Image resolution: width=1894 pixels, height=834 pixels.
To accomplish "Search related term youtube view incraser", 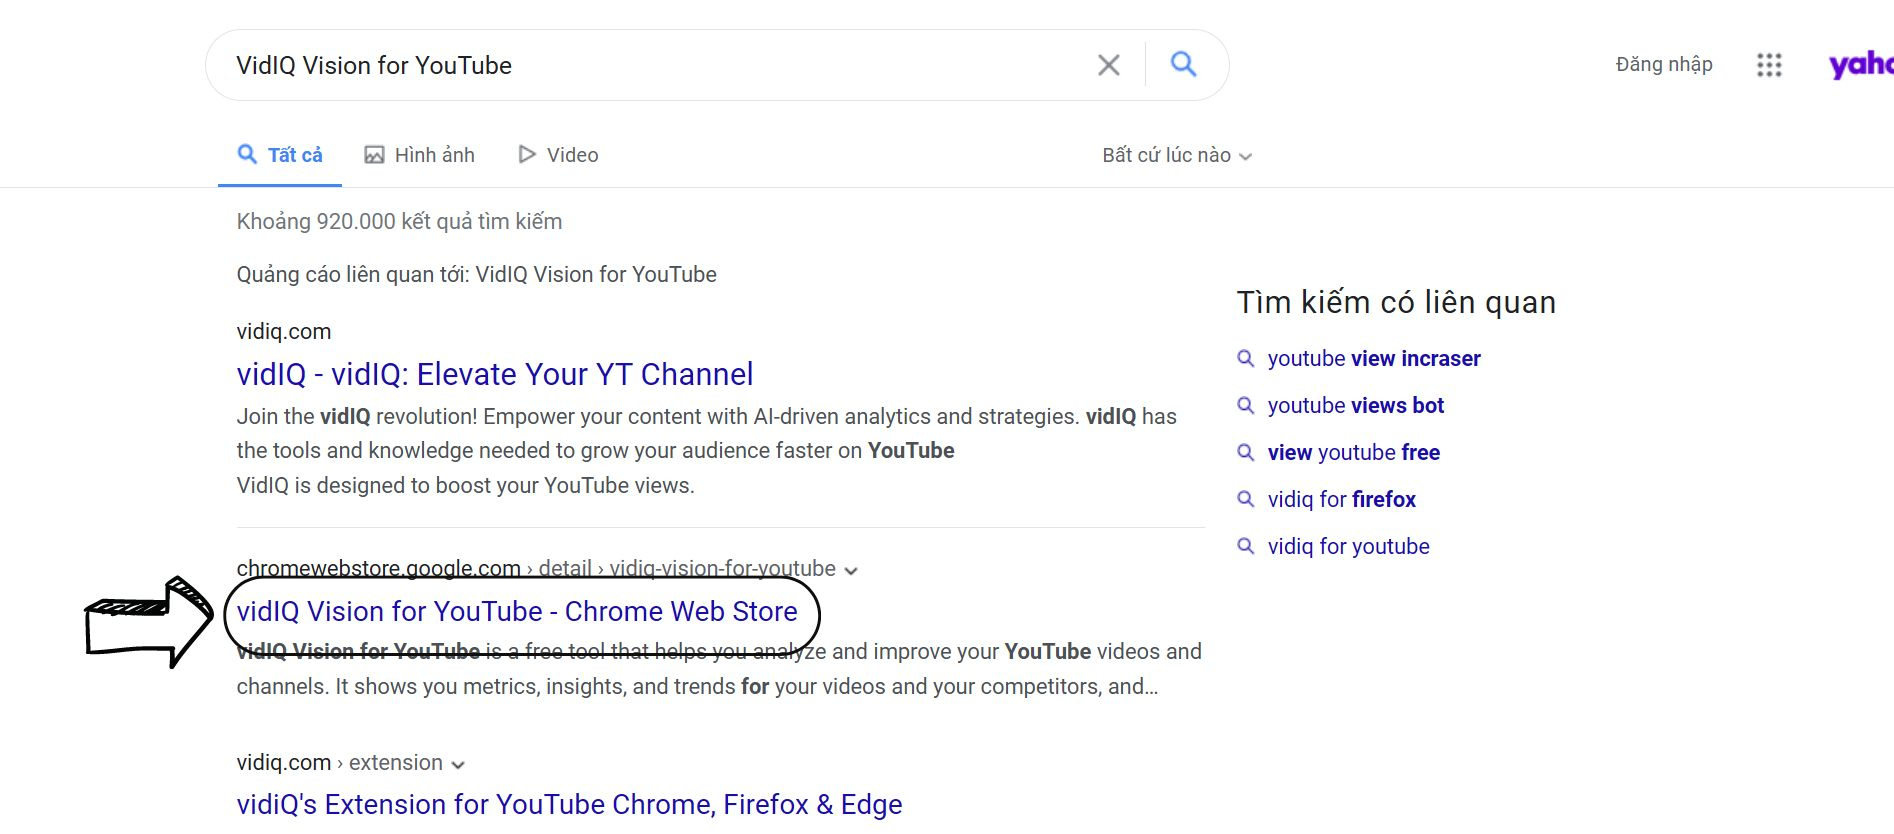I will (x=1374, y=358).
